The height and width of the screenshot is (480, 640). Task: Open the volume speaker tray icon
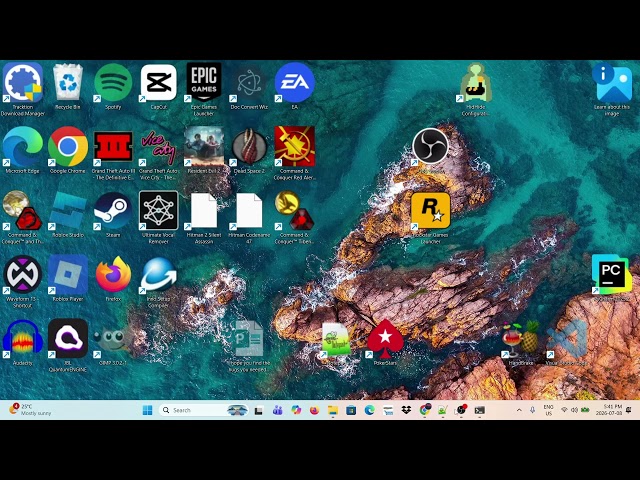pos(574,410)
